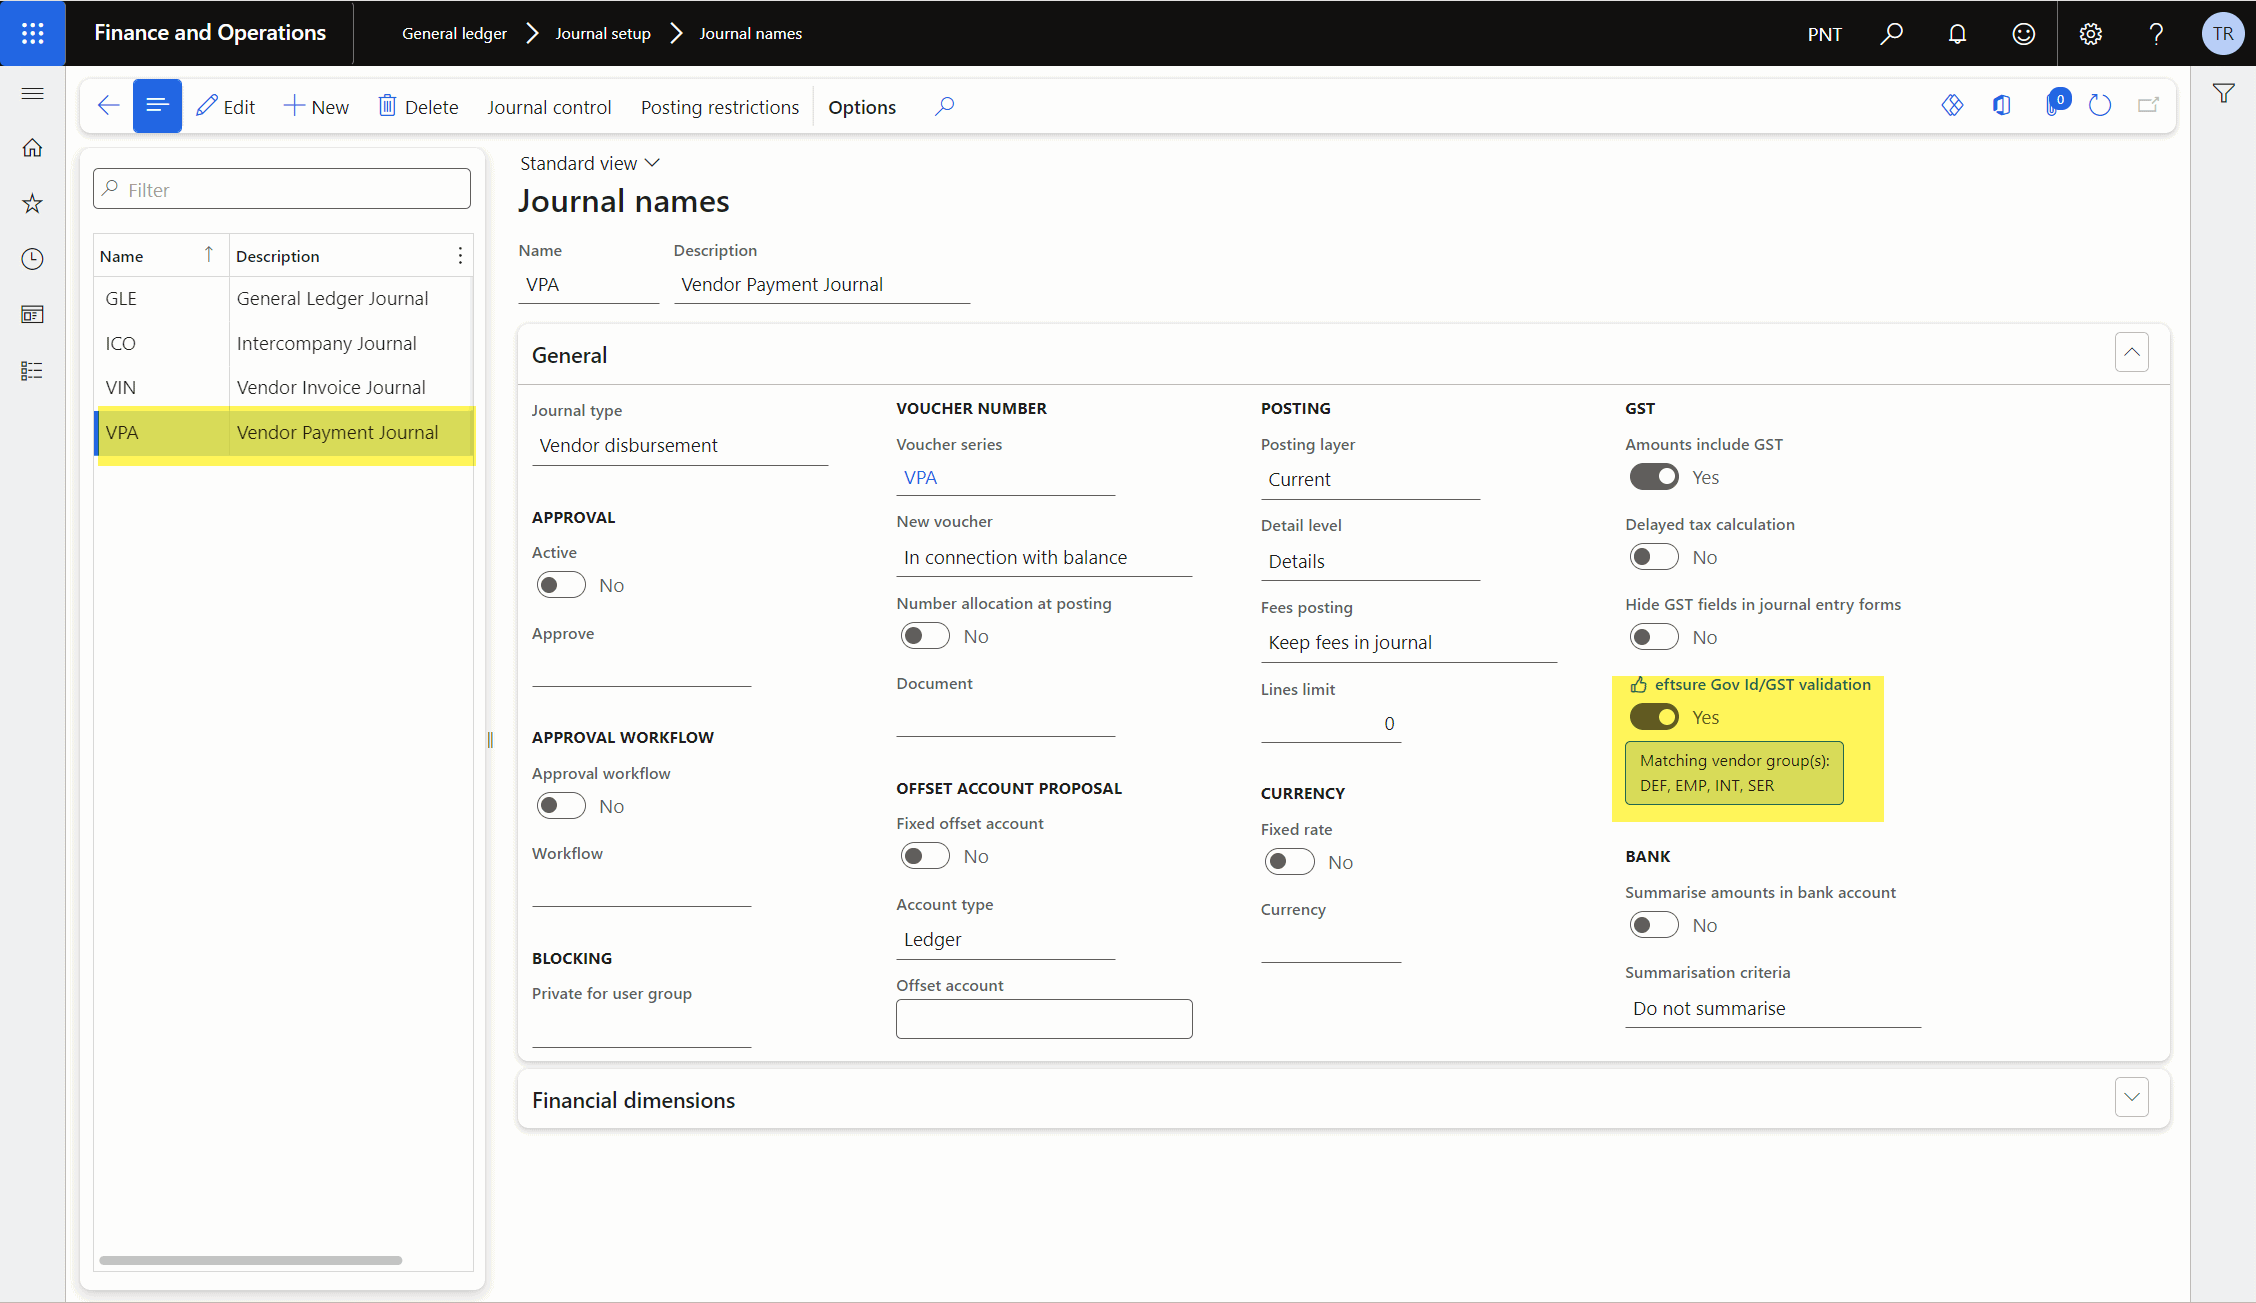The height and width of the screenshot is (1303, 2256).
Task: Navigate to Journal setup breadcrumb
Action: (x=603, y=33)
